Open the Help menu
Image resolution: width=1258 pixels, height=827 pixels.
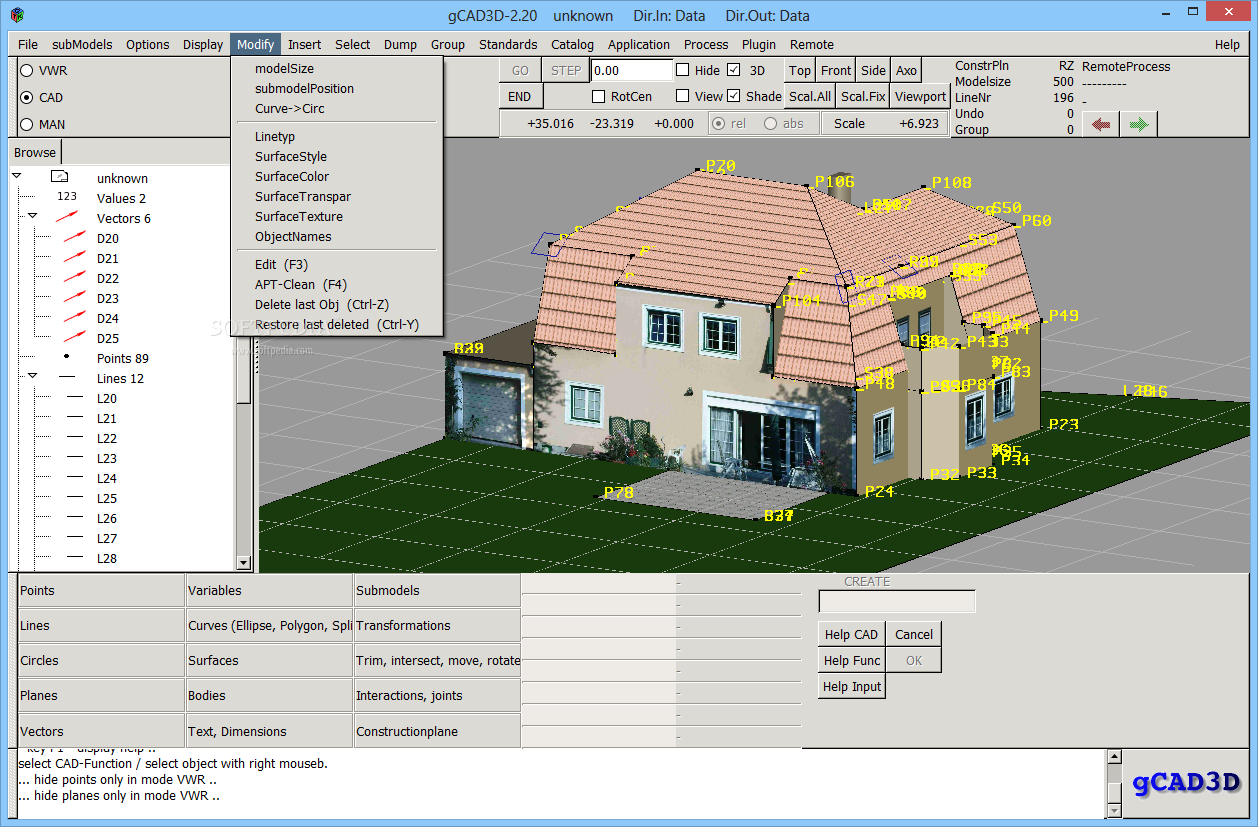1227,45
